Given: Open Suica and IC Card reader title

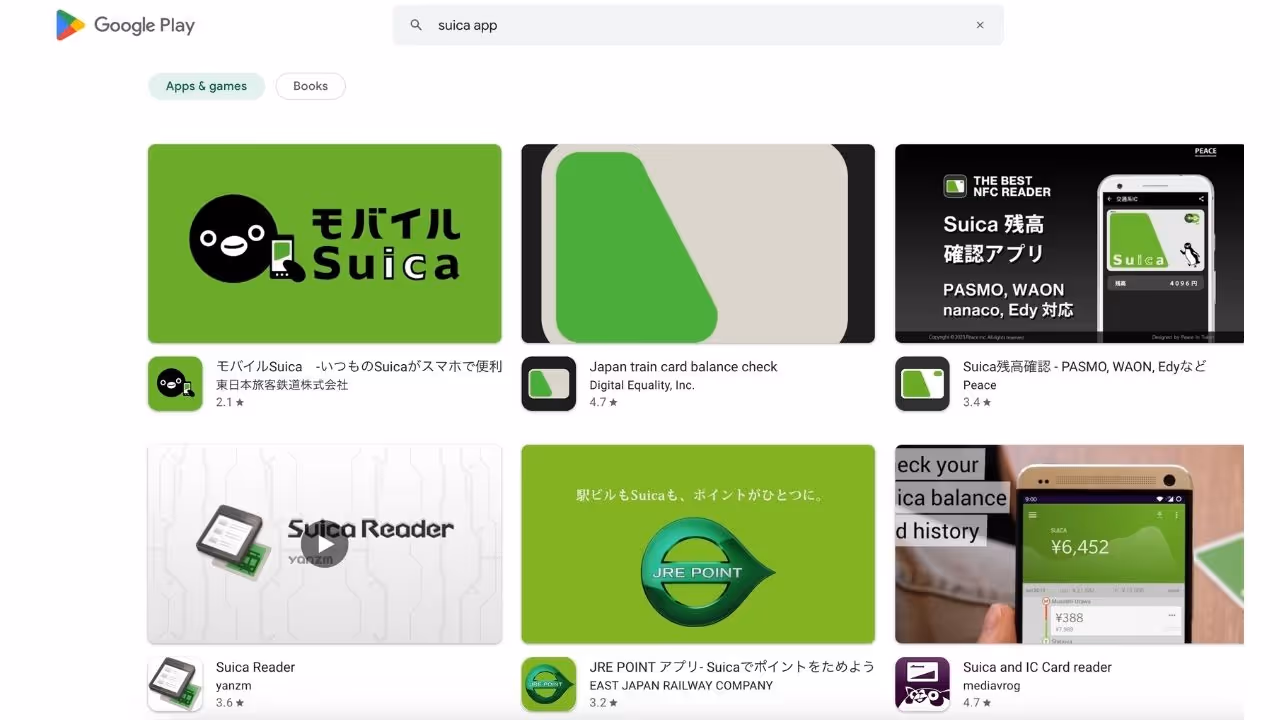Looking at the screenshot, I should (x=1037, y=667).
